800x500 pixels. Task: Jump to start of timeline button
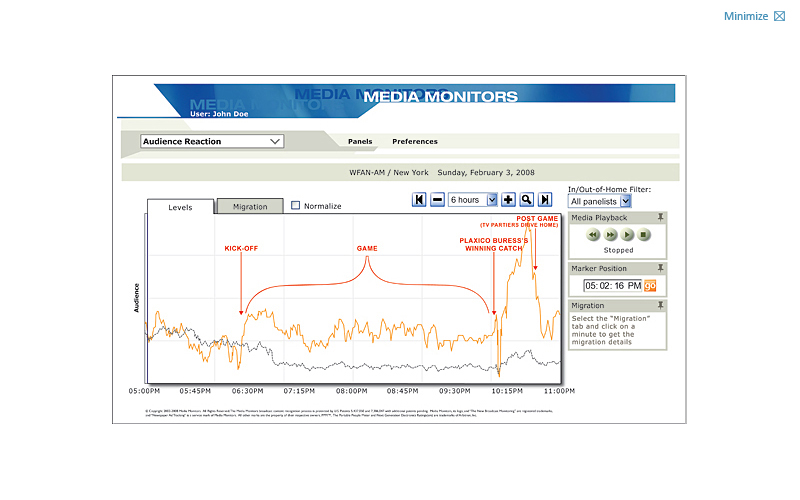coord(419,199)
